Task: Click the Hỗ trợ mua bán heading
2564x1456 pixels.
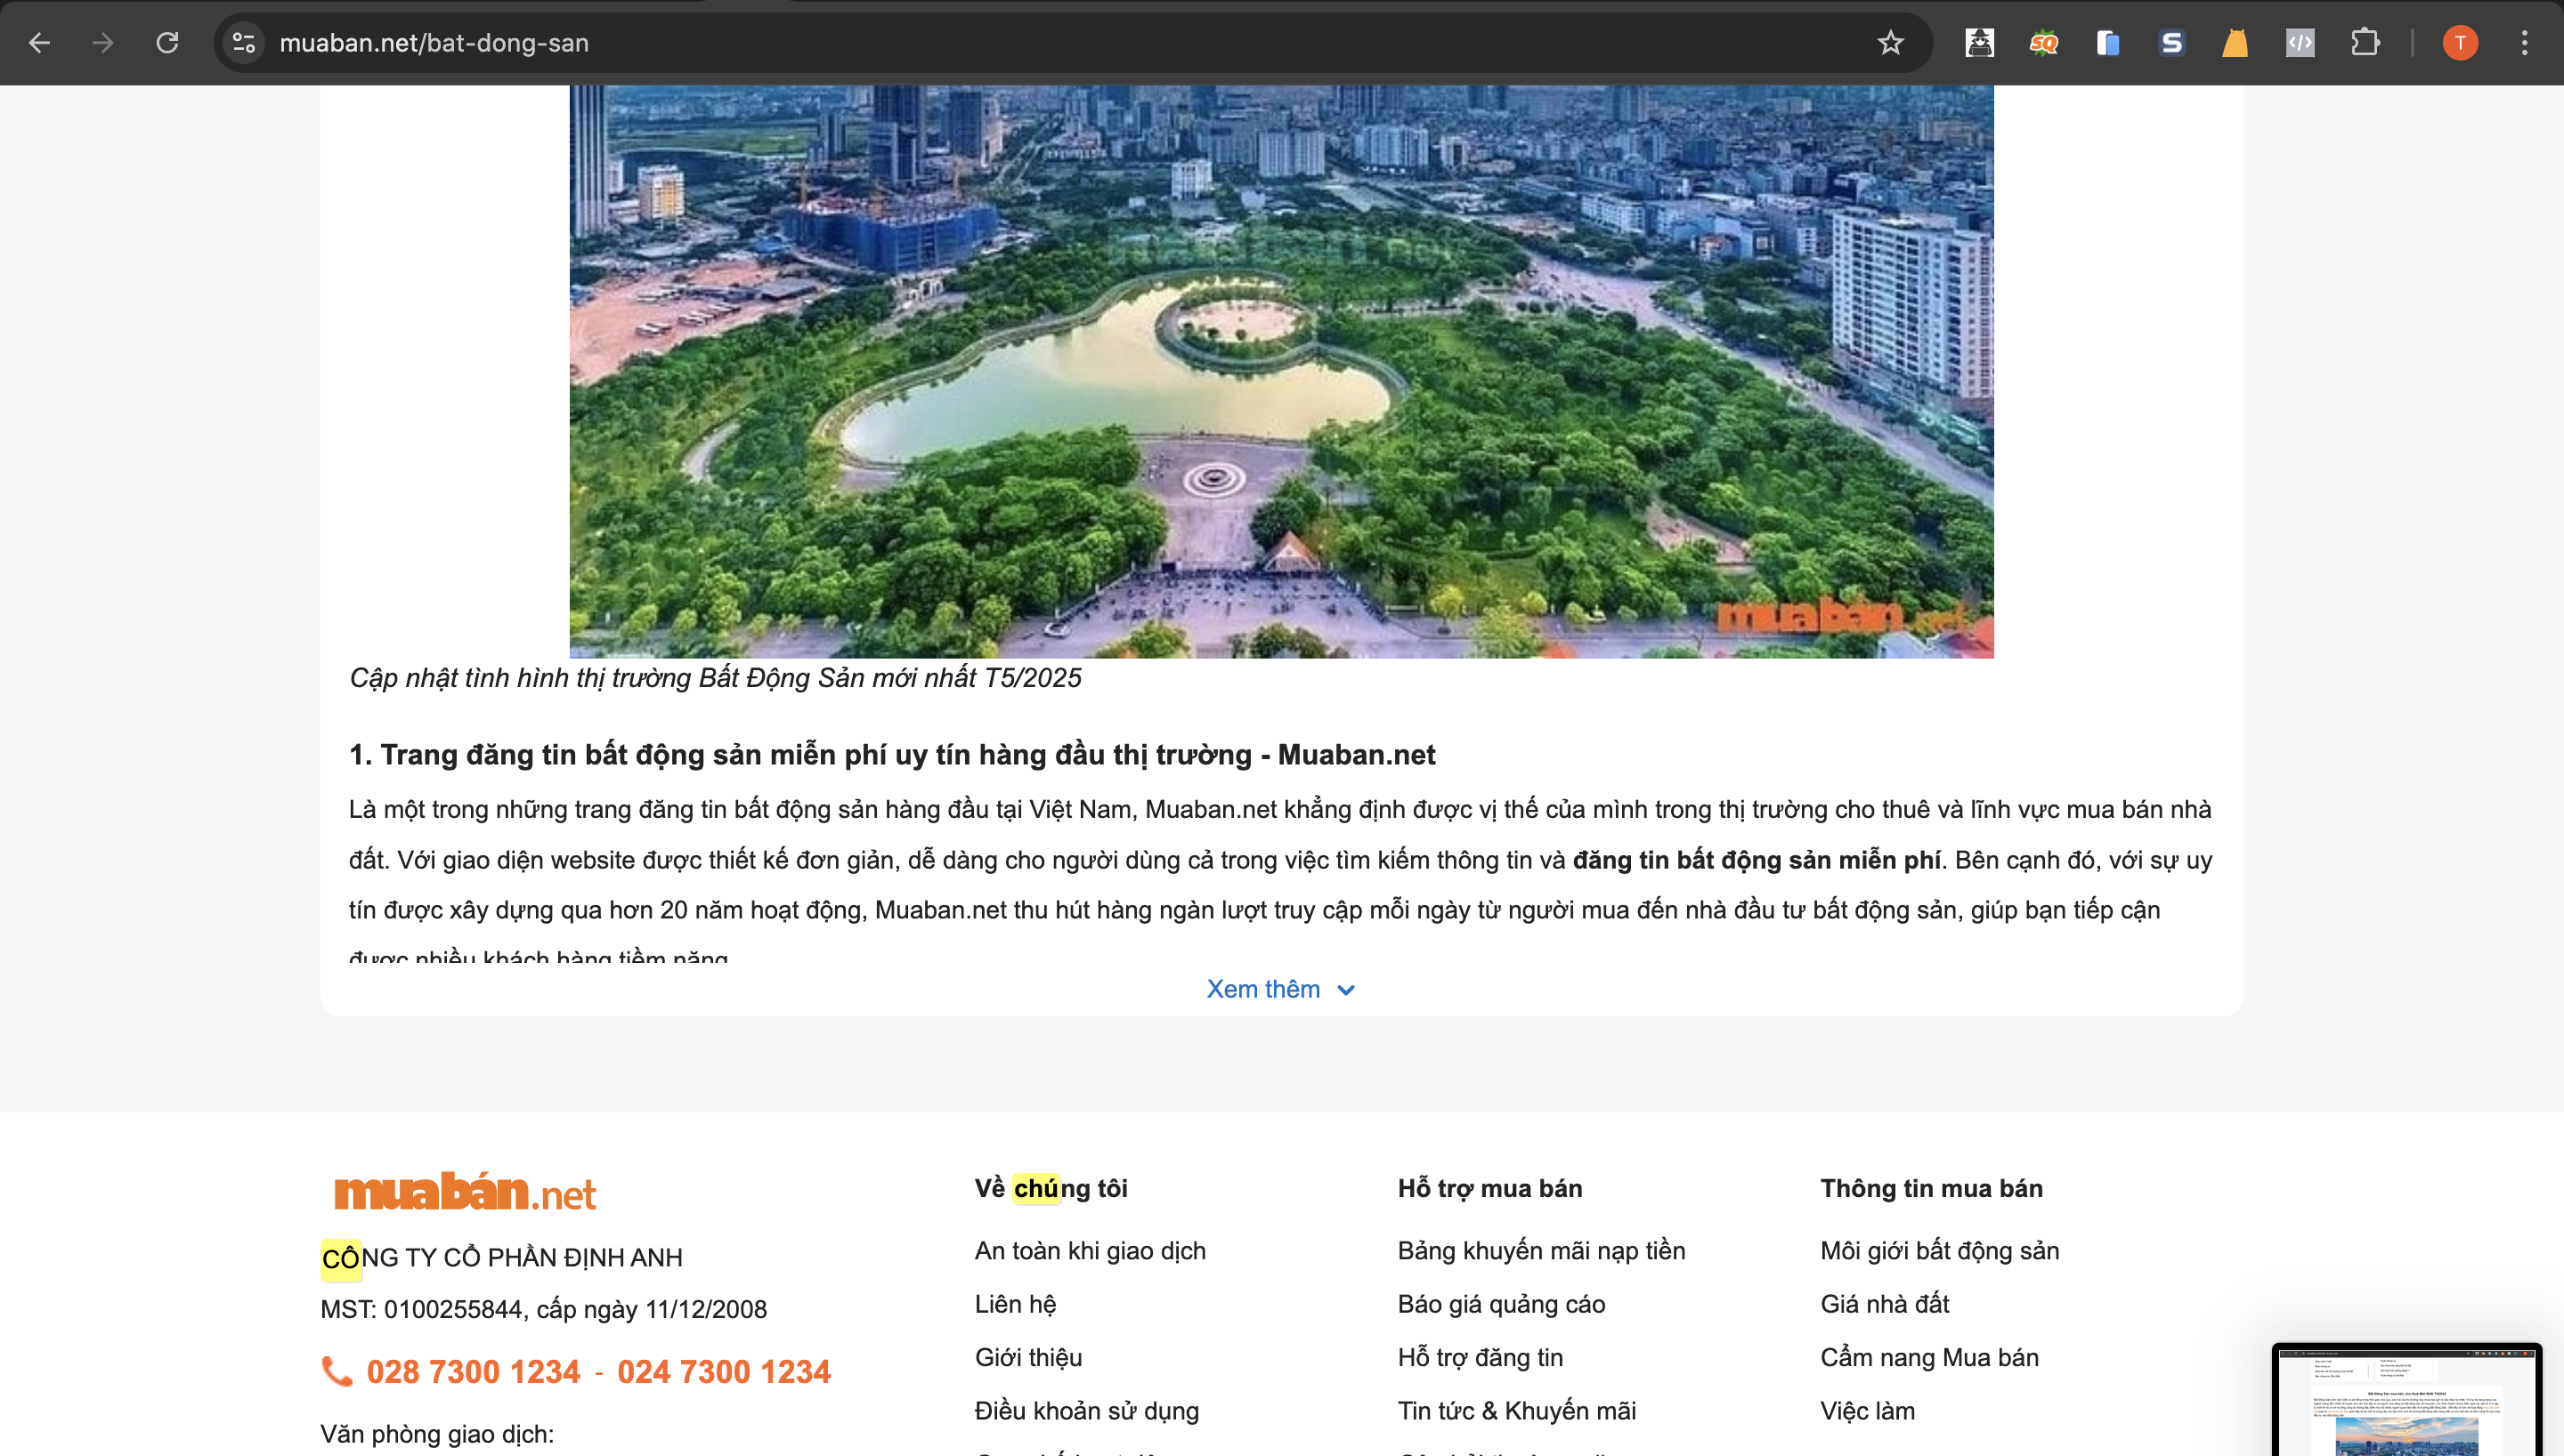Action: [x=1490, y=1188]
